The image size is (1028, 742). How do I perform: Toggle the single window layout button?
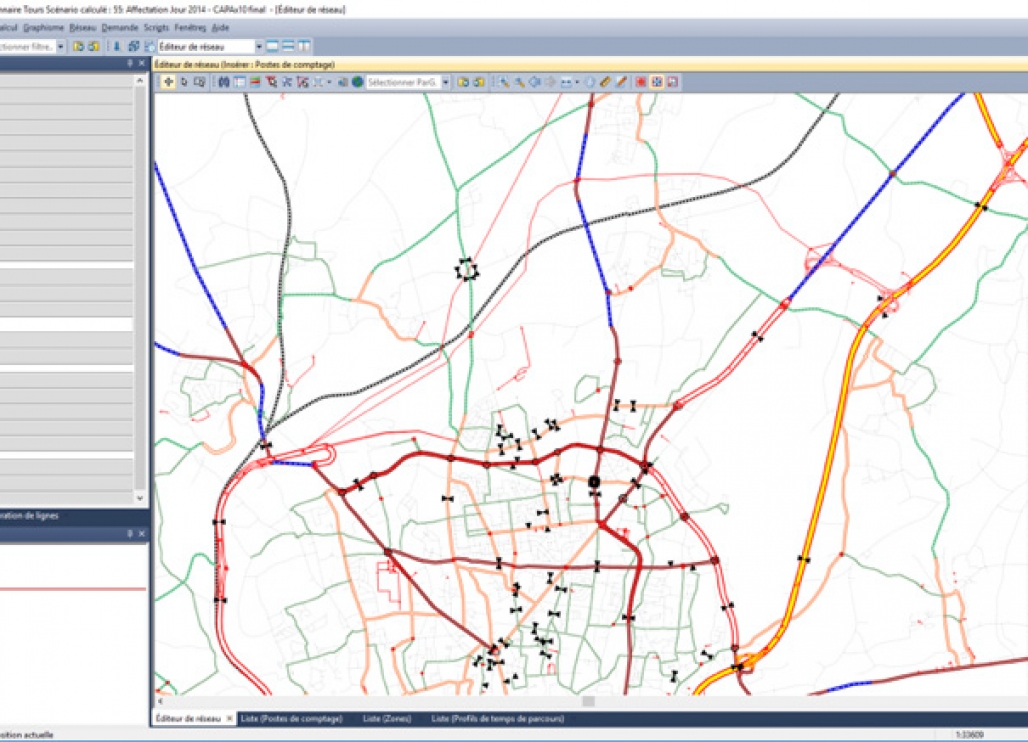tap(272, 46)
